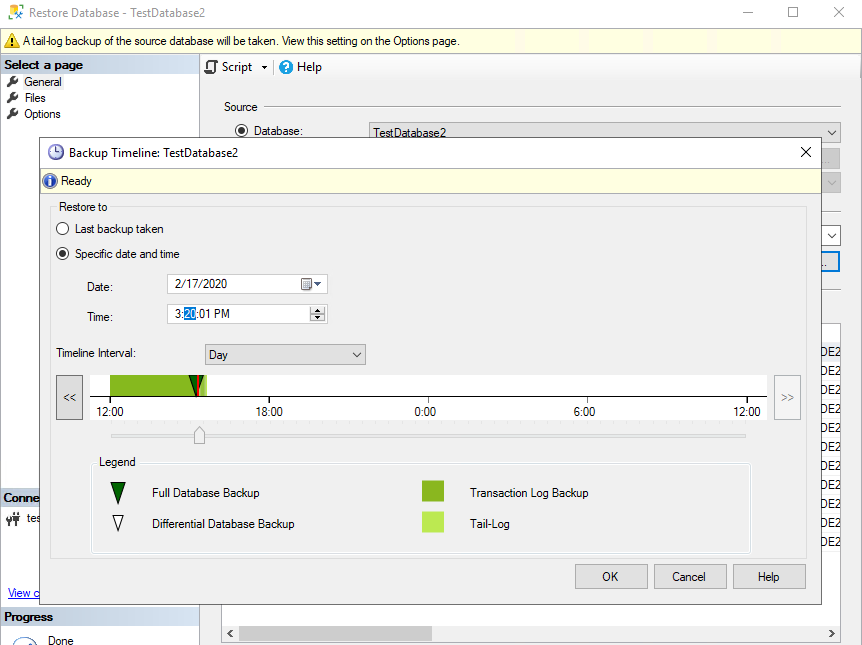The width and height of the screenshot is (862, 645).
Task: Go to the General page
Action: pos(43,82)
